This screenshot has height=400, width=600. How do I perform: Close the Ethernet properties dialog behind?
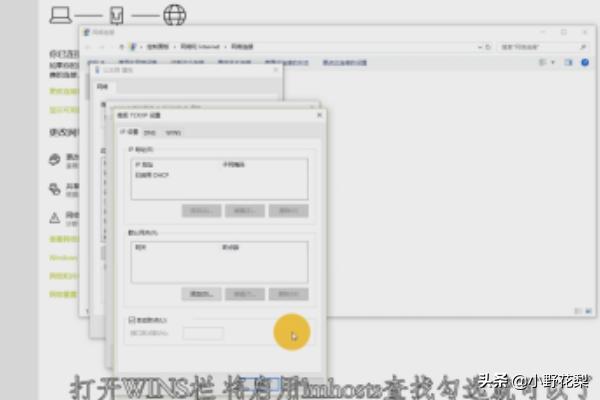(x=276, y=70)
